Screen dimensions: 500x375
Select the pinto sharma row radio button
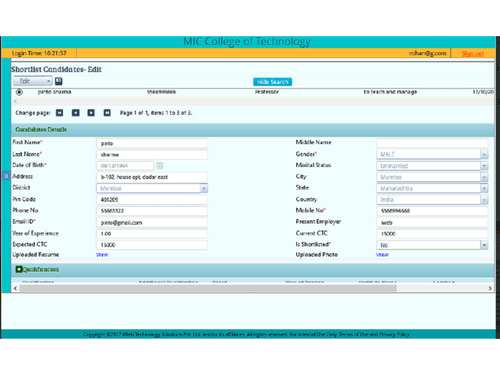19,92
